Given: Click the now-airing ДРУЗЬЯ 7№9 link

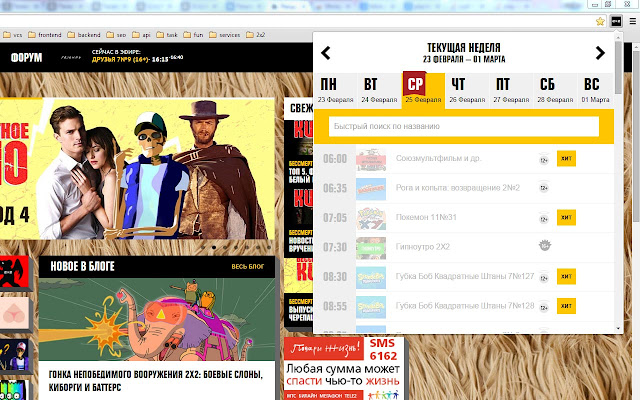Looking at the screenshot, I should tap(122, 59).
